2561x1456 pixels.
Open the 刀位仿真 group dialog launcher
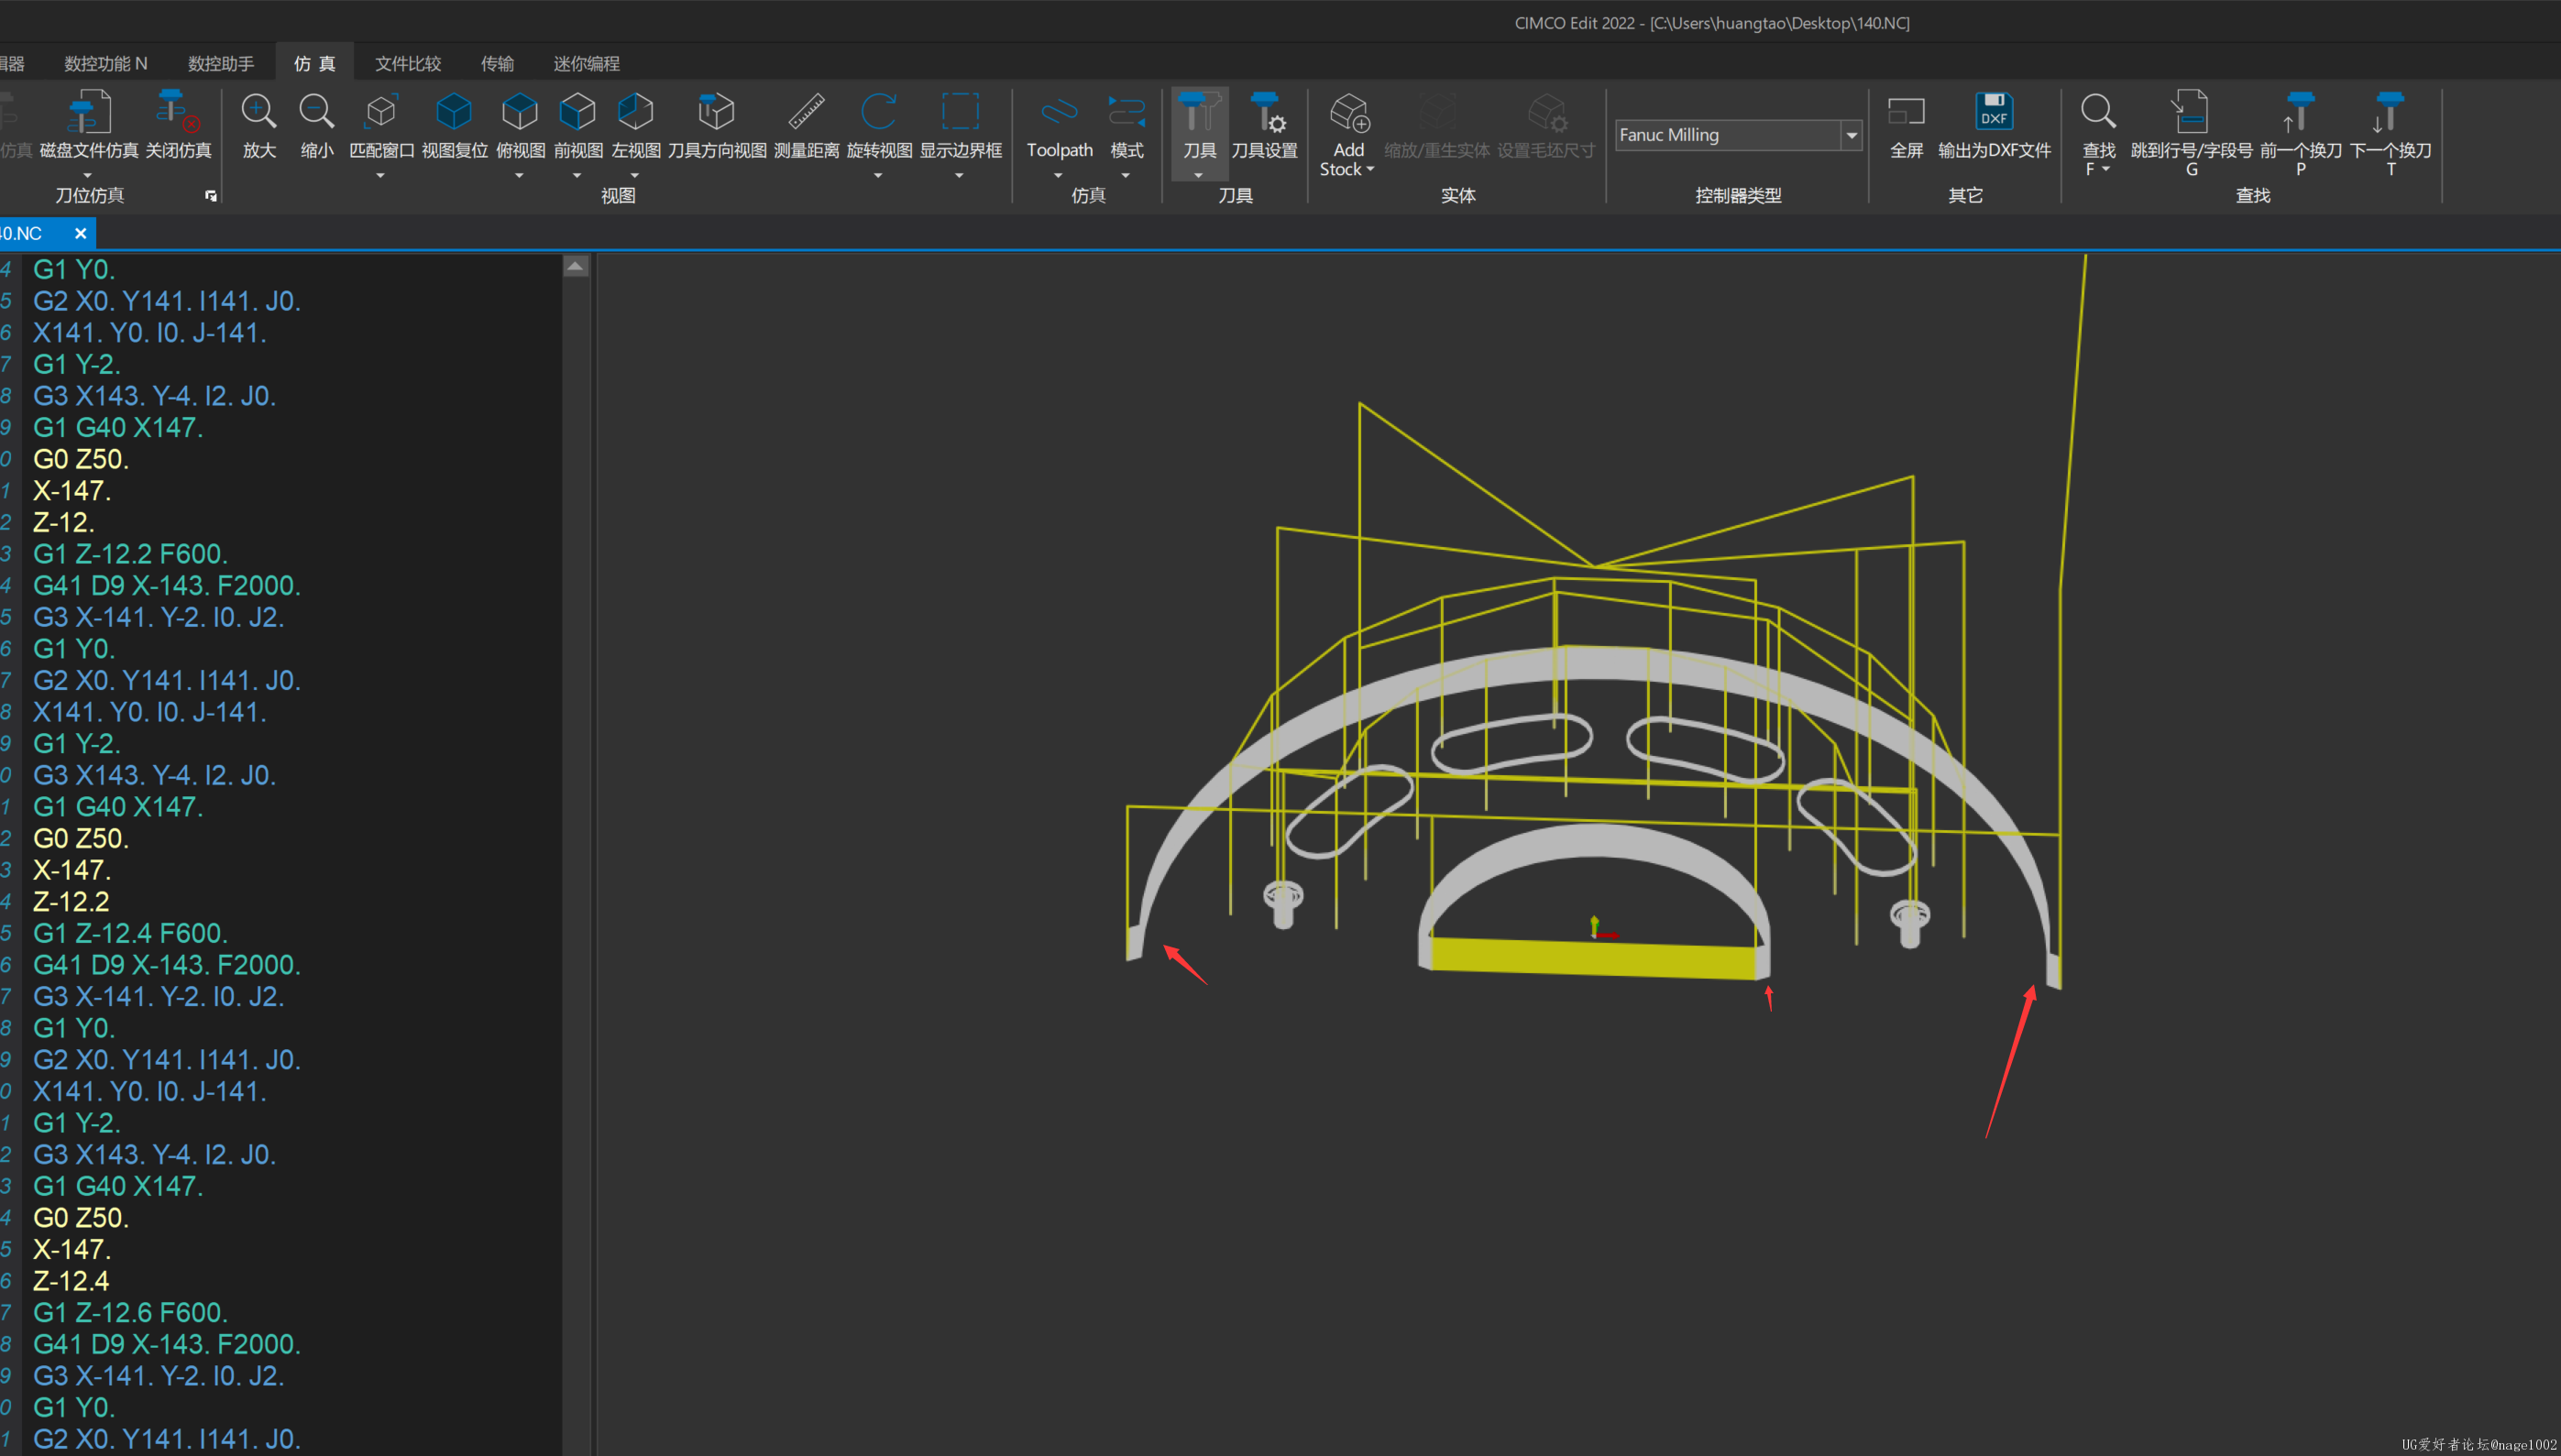(210, 195)
